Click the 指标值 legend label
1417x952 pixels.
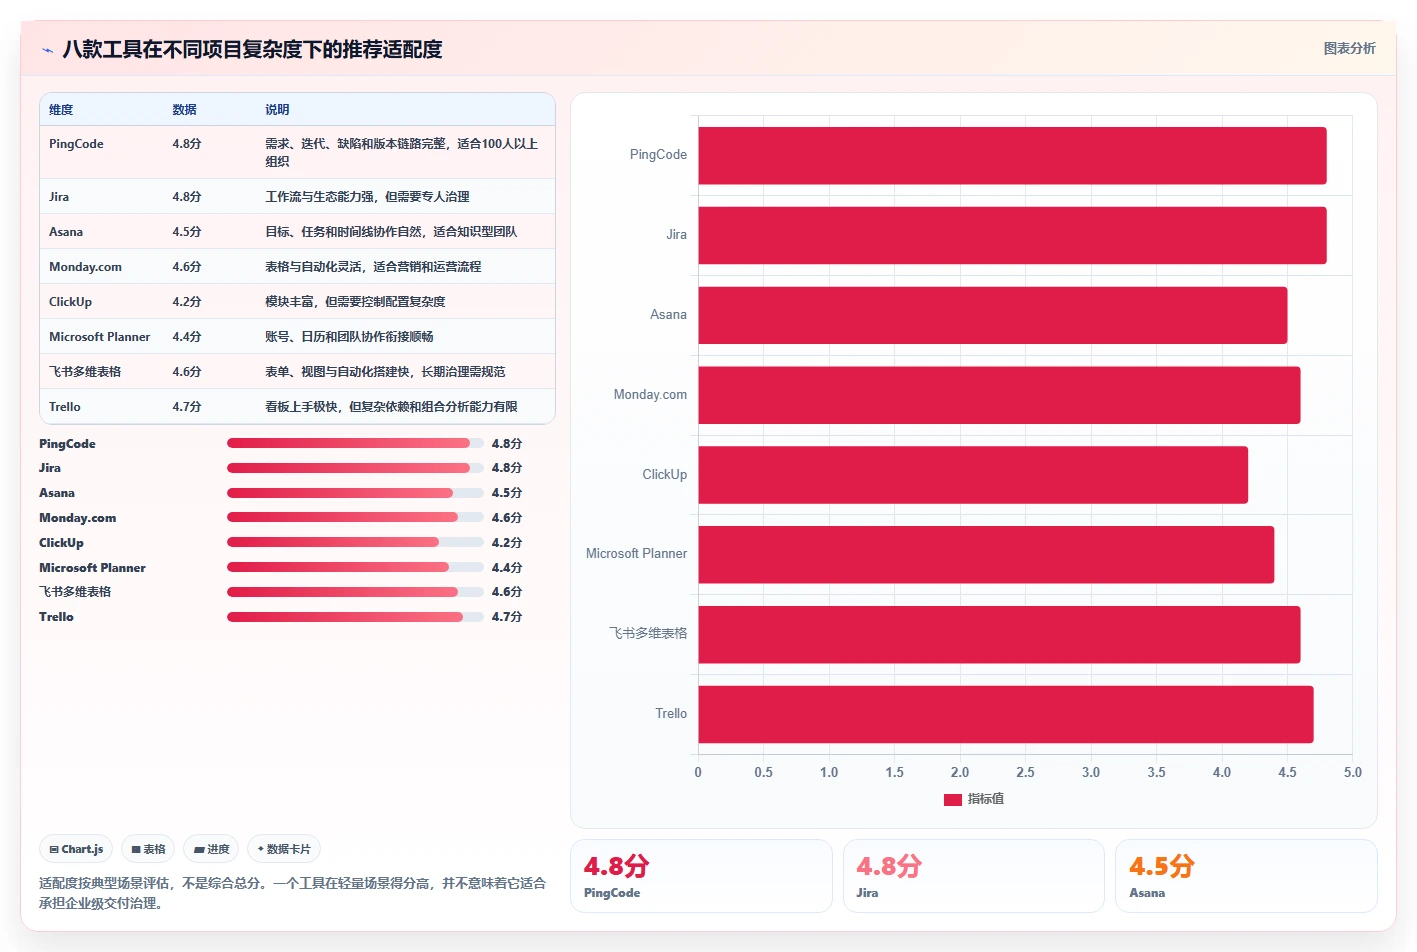pos(985,799)
